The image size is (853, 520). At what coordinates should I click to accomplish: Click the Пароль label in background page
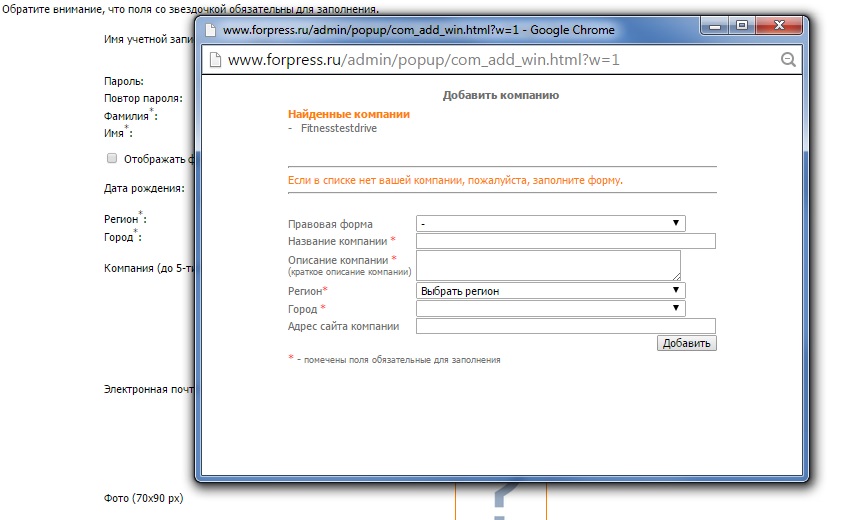click(x=123, y=81)
